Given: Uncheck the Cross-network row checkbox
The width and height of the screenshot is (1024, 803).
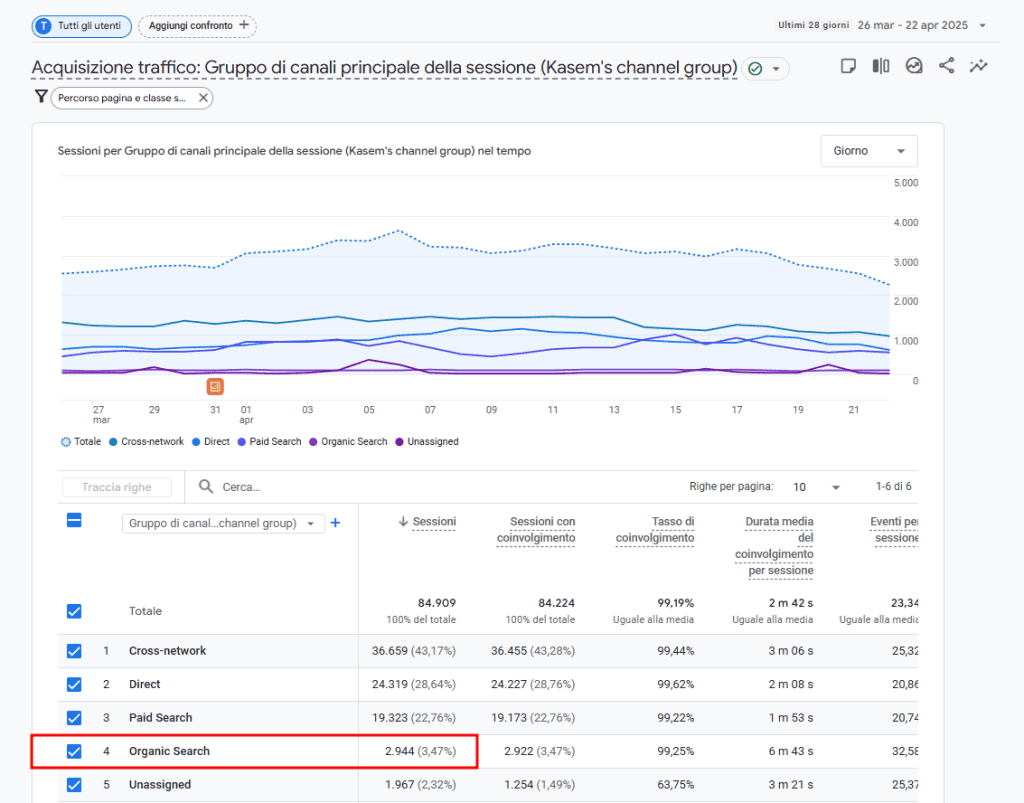Looking at the screenshot, I should coord(74,651).
